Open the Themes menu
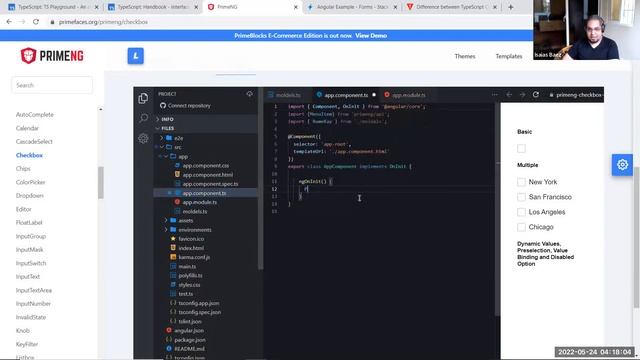 point(465,56)
